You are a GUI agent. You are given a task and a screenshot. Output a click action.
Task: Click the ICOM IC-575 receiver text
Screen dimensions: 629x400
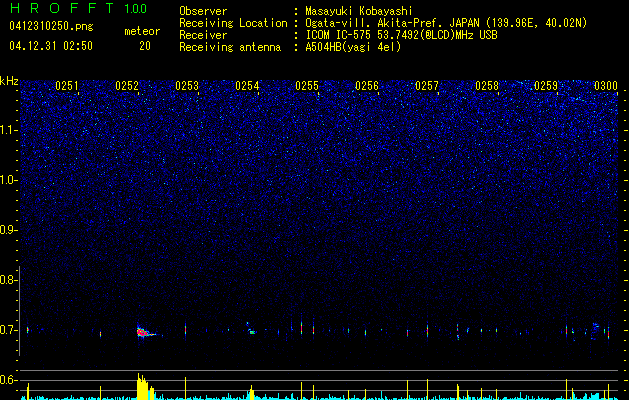(401, 35)
